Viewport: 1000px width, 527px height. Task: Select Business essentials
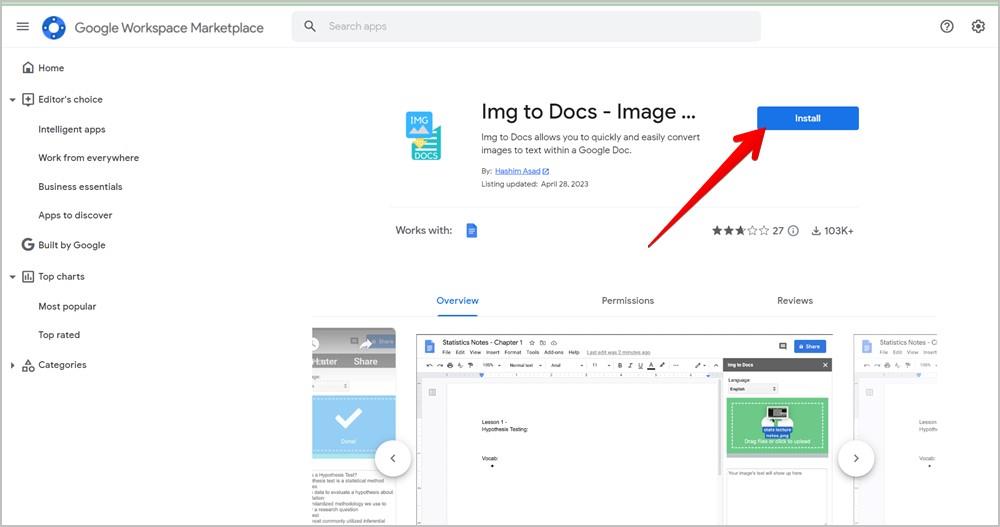click(80, 187)
